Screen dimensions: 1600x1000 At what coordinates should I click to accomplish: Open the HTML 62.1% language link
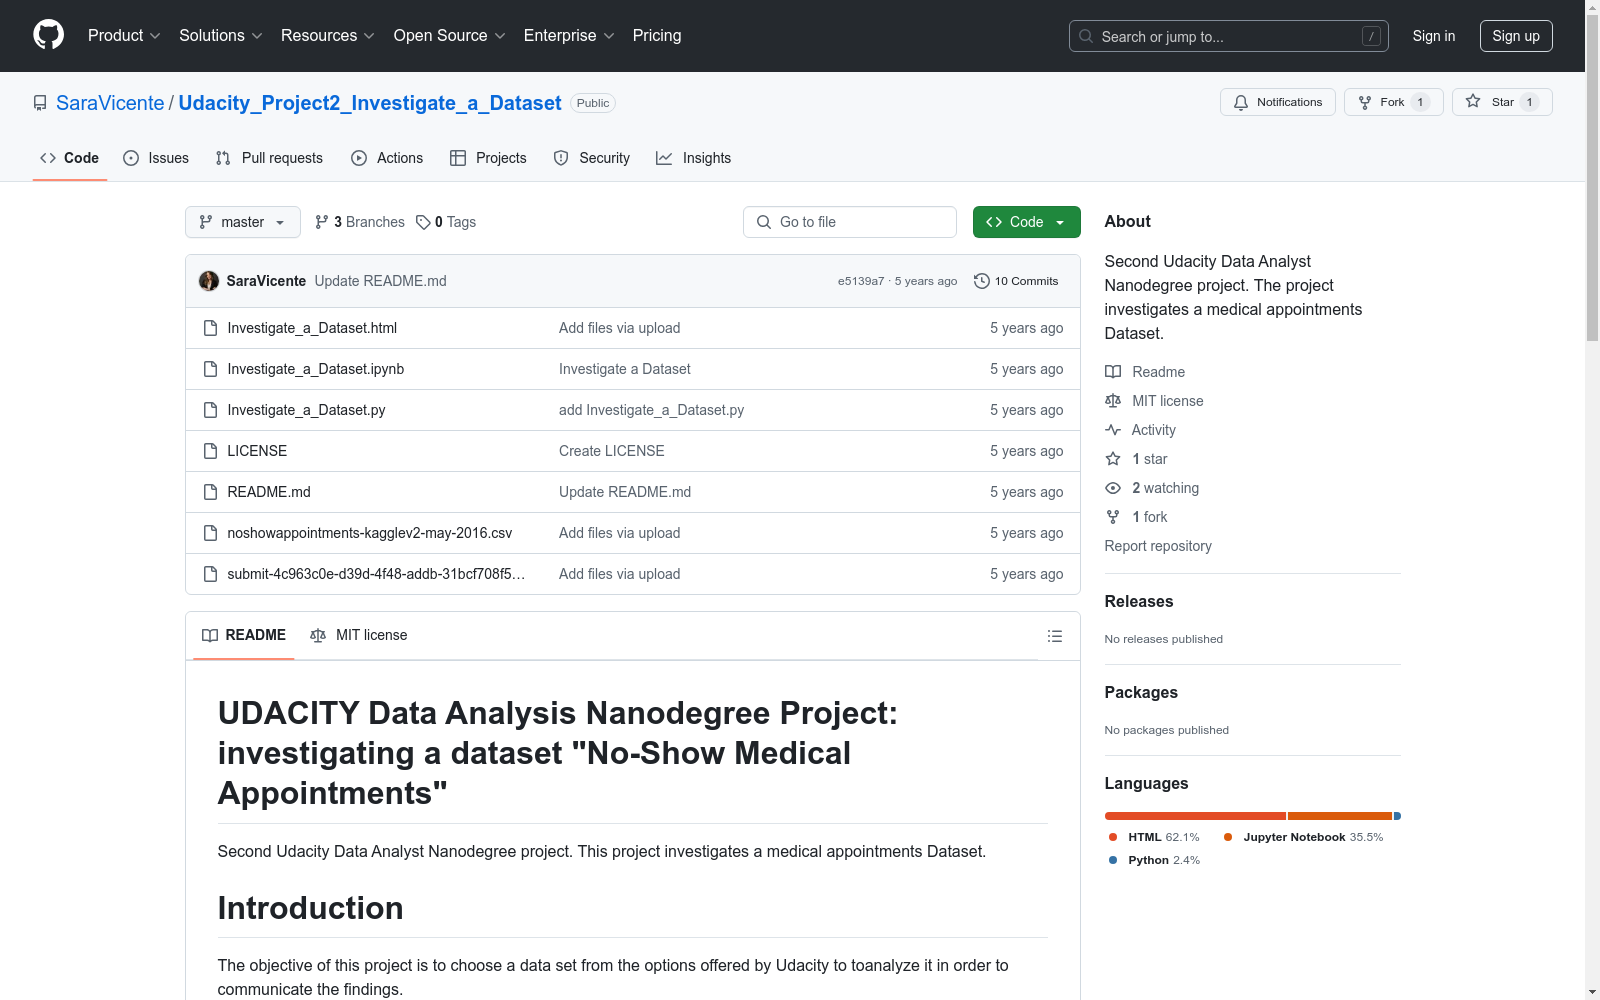tap(1154, 837)
